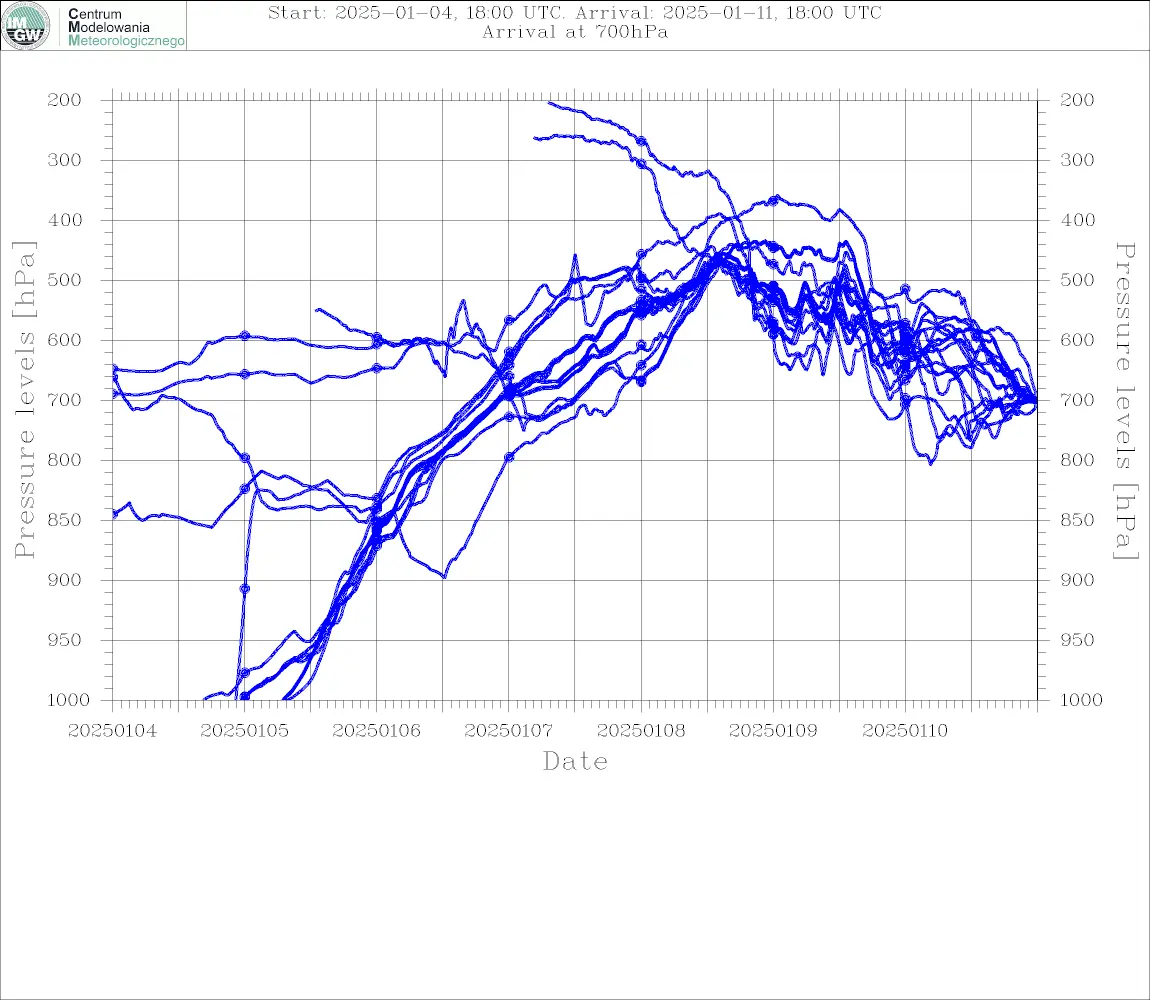The width and height of the screenshot is (1150, 1000).
Task: Click the 20250106 date label
Action: 376,731
